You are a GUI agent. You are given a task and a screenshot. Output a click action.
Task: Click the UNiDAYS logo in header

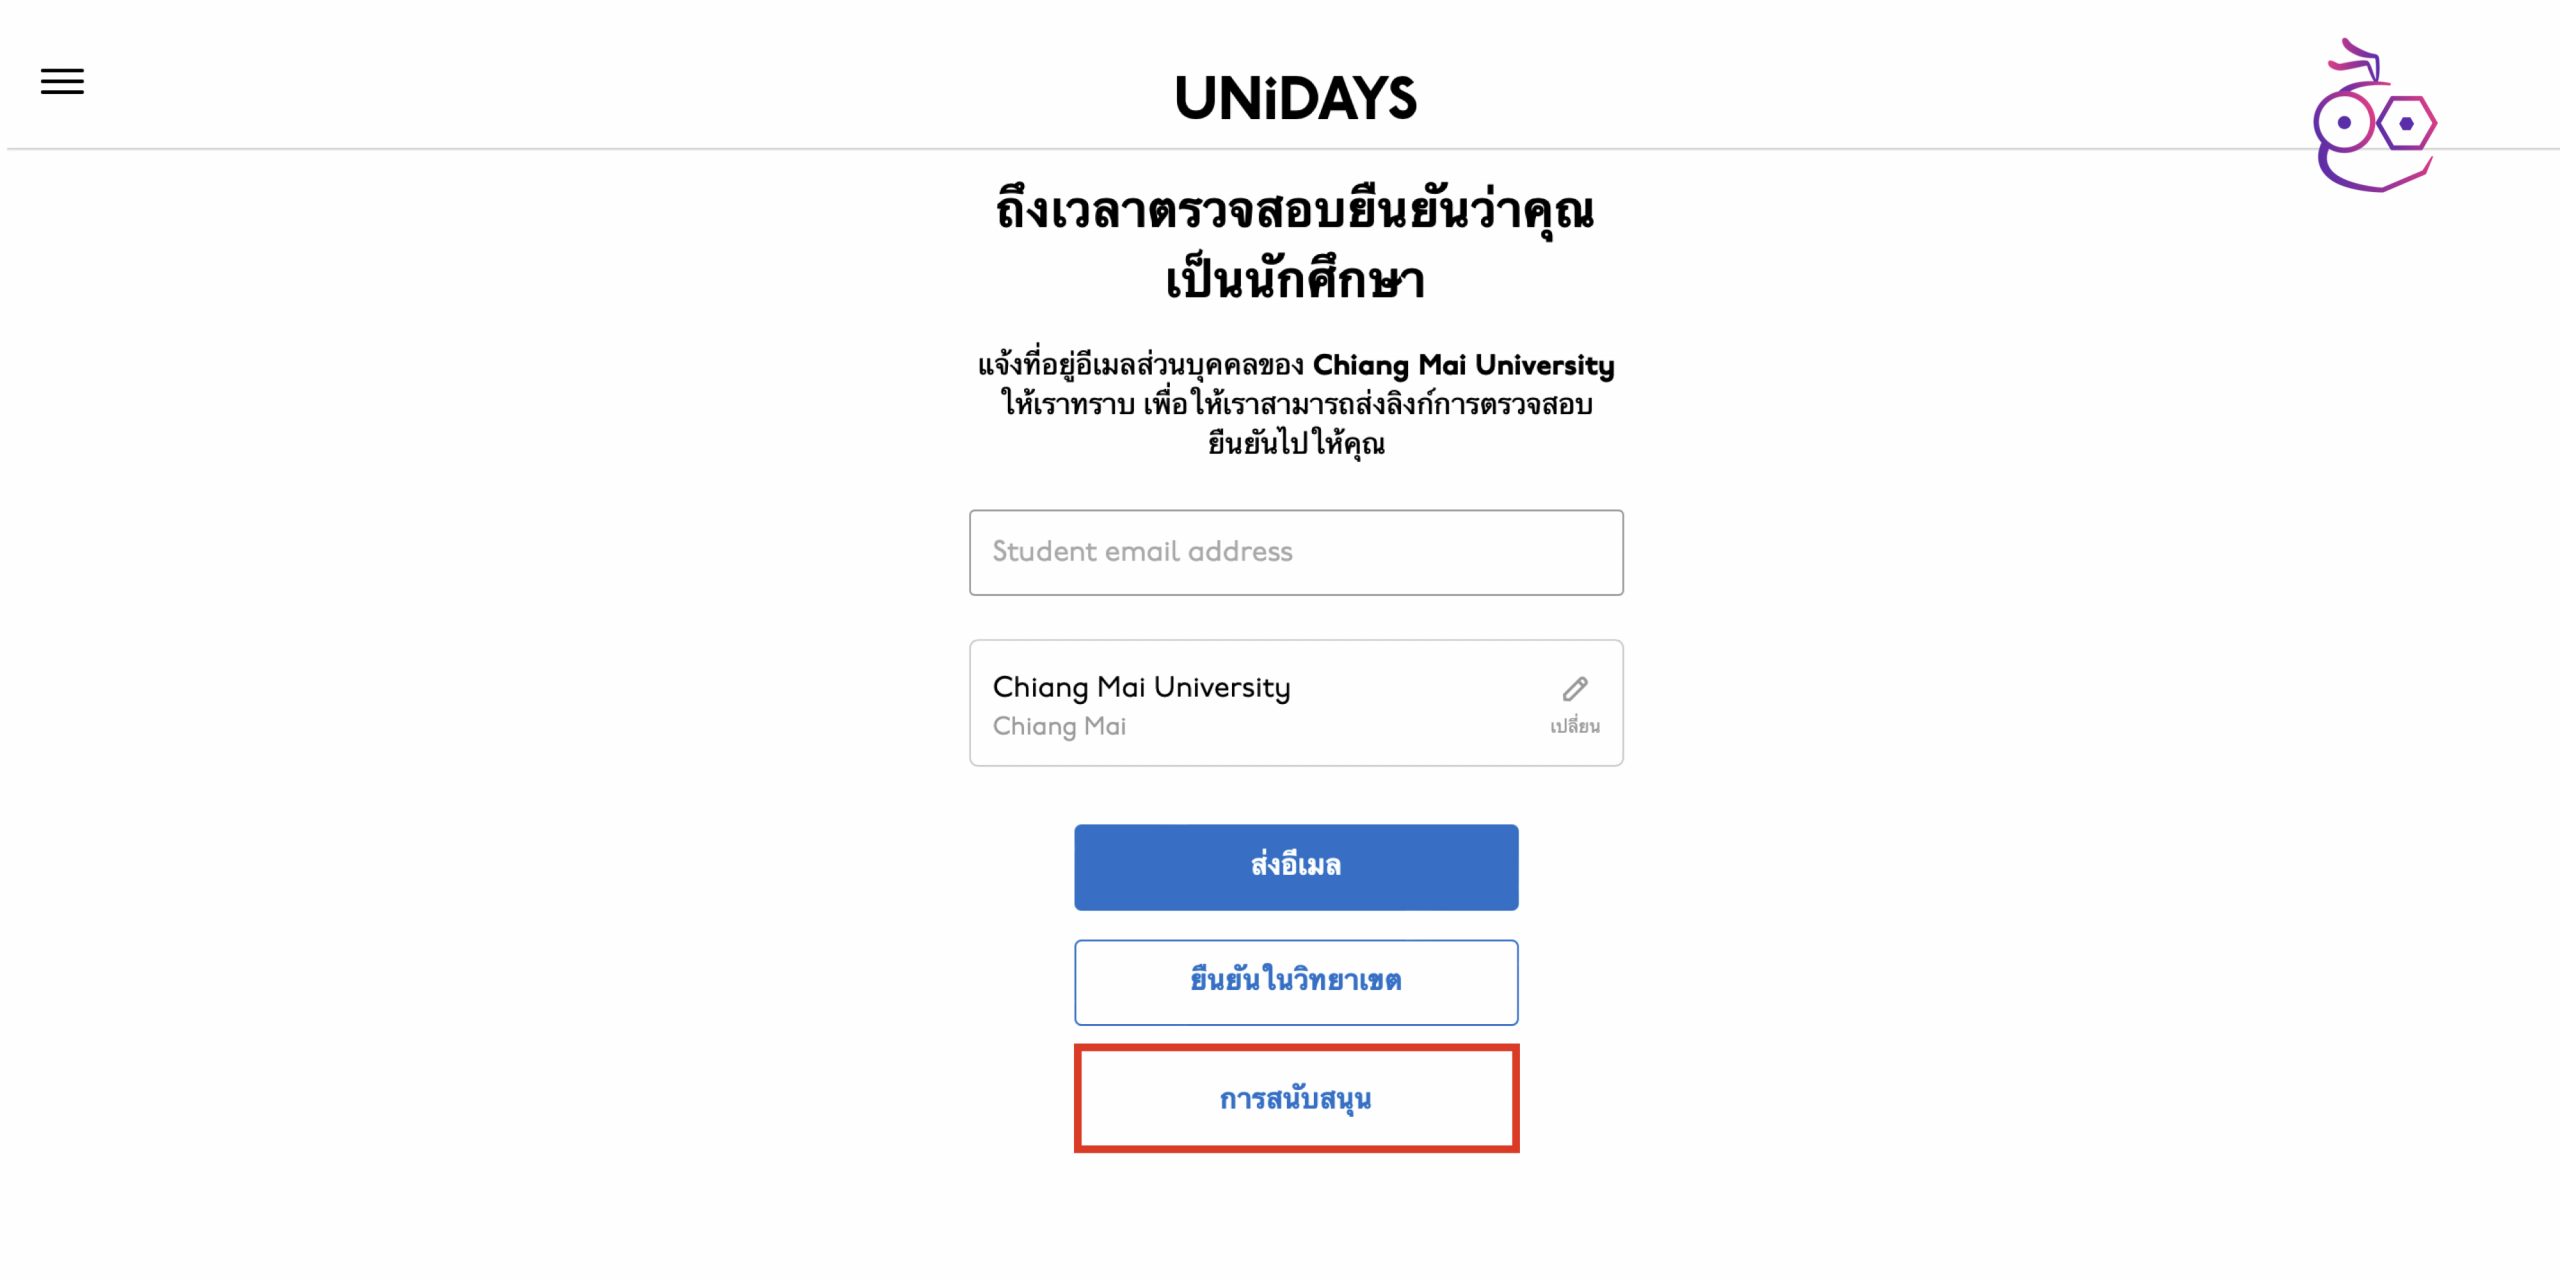click(1295, 98)
